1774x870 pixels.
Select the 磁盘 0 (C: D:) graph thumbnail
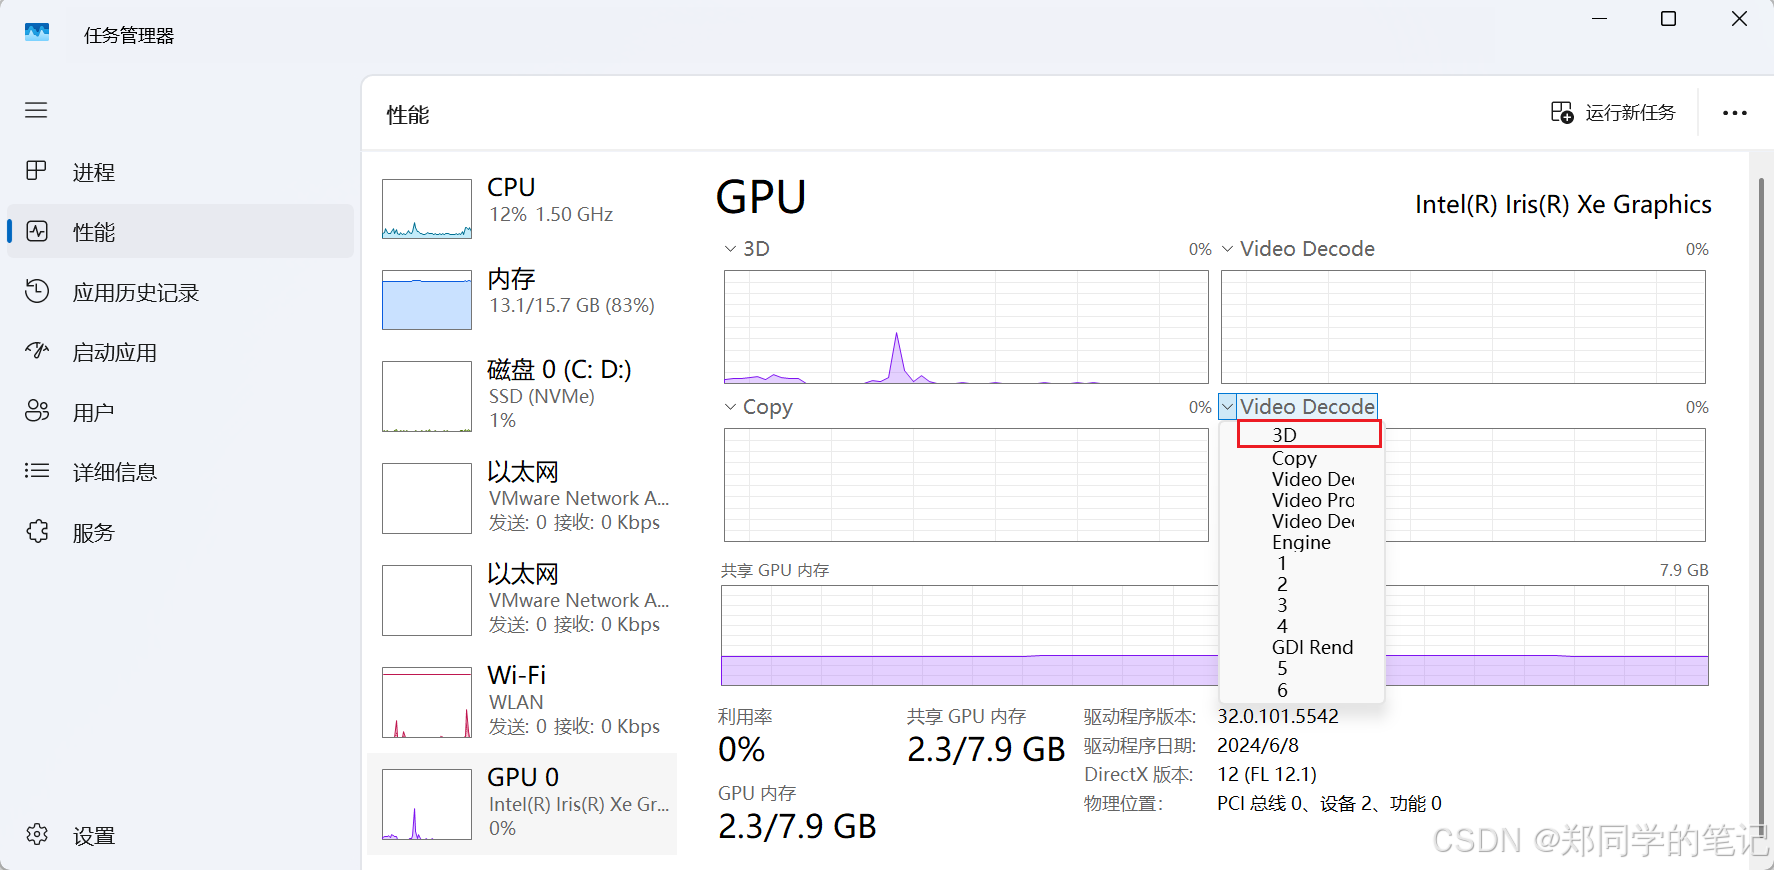(427, 396)
